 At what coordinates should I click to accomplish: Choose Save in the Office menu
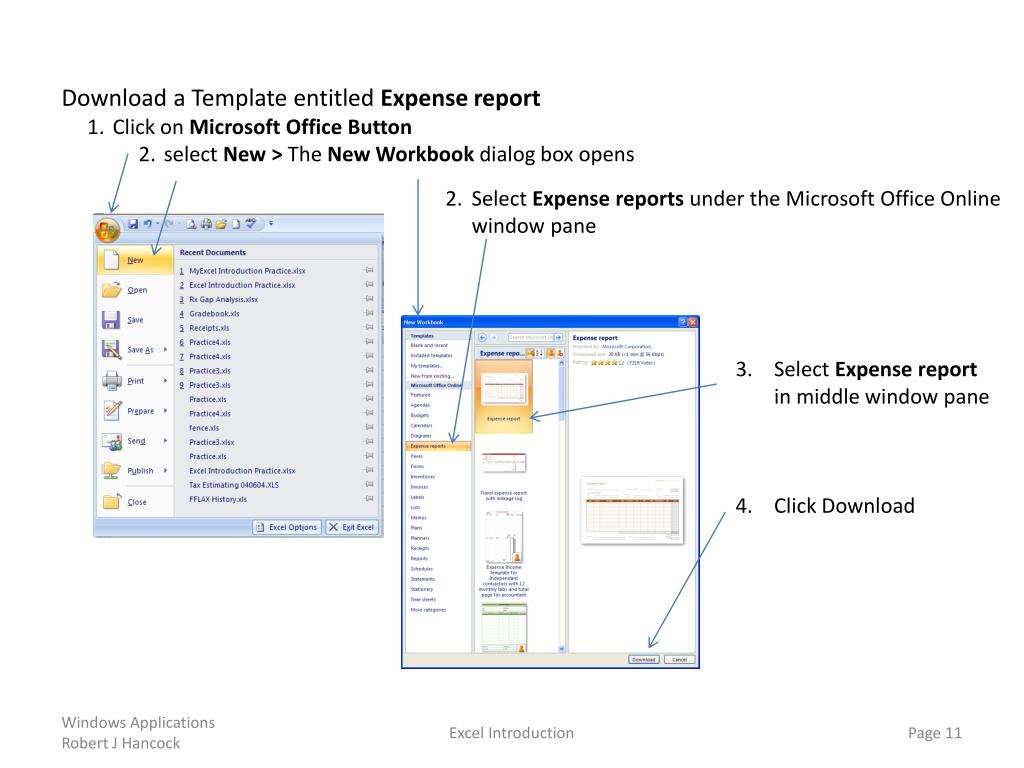[x=135, y=320]
